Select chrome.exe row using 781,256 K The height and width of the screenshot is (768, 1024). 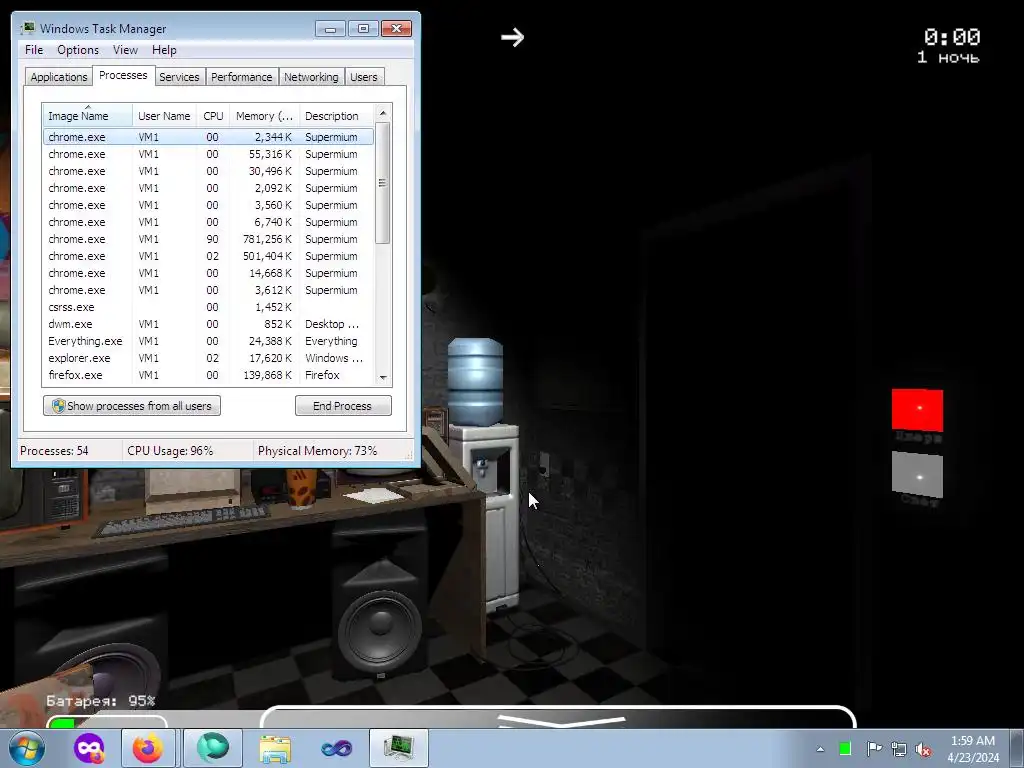208,239
